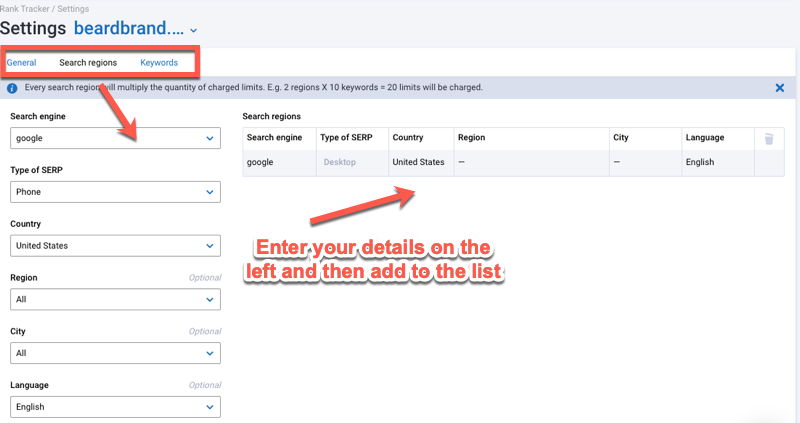Expand the Type of SERP dropdown
800x423 pixels.
(x=114, y=192)
